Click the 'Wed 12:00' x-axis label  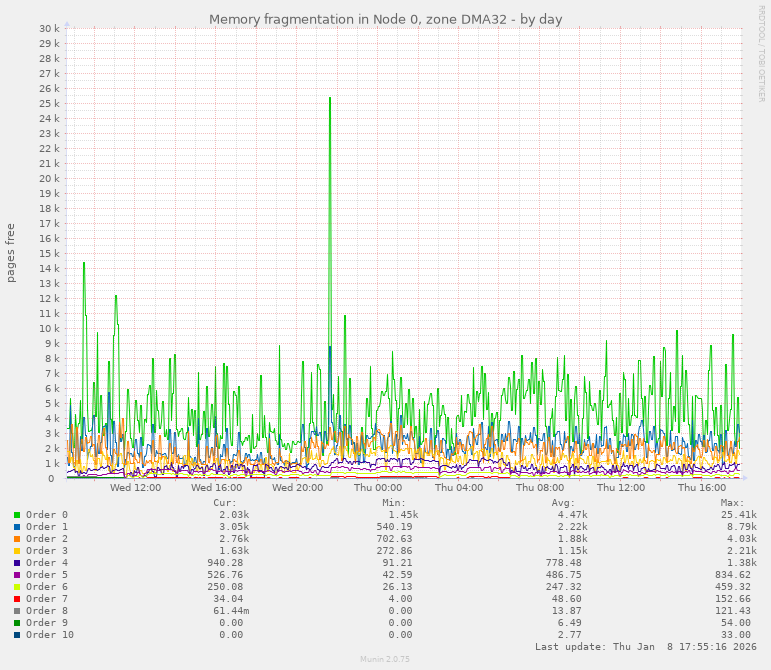point(135,488)
